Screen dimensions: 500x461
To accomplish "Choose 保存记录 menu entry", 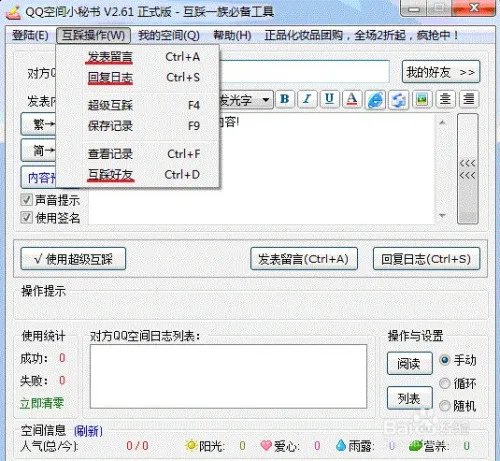I will [x=138, y=126].
